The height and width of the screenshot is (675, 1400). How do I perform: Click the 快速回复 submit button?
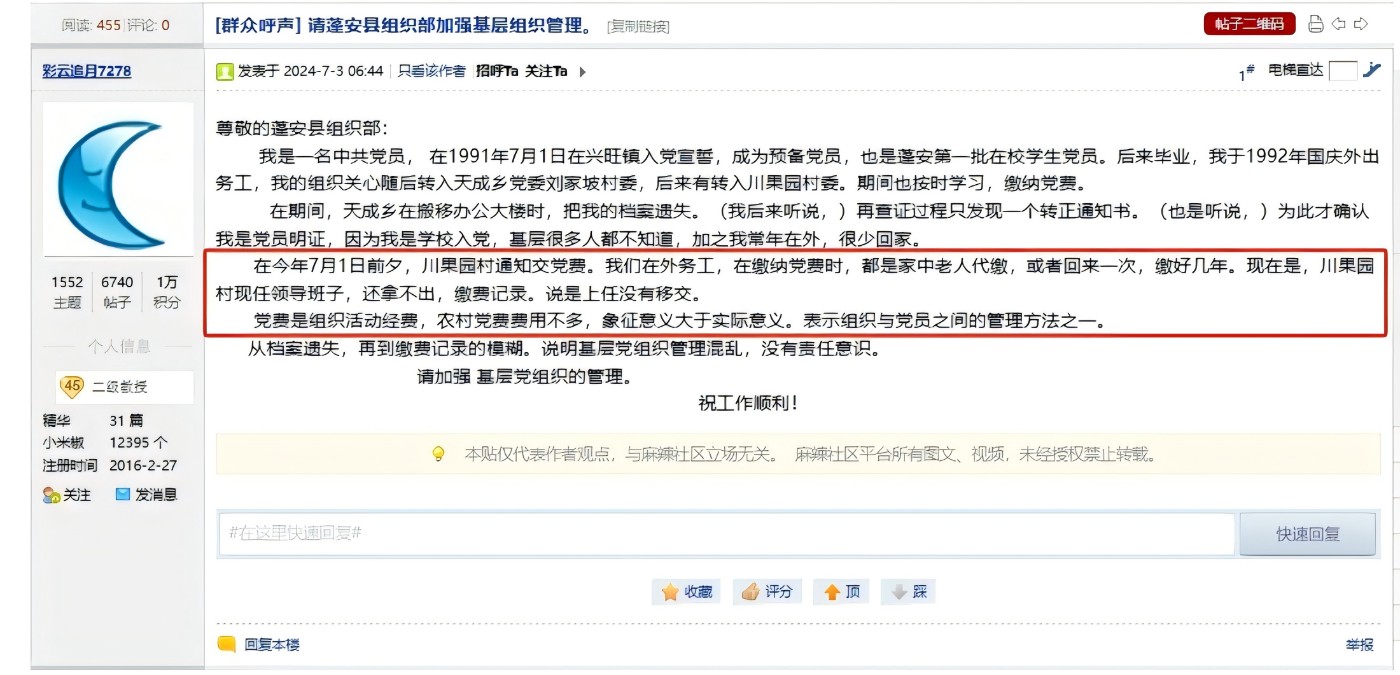click(x=1307, y=534)
